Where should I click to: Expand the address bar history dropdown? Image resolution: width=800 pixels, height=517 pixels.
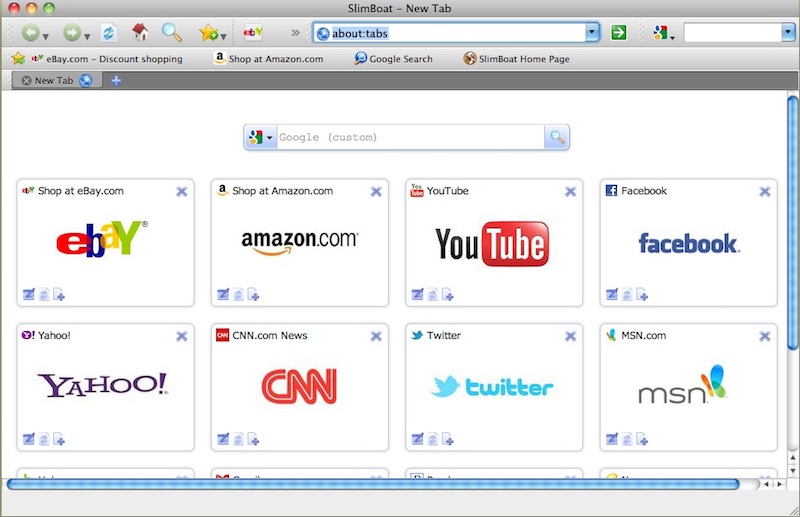tap(592, 33)
